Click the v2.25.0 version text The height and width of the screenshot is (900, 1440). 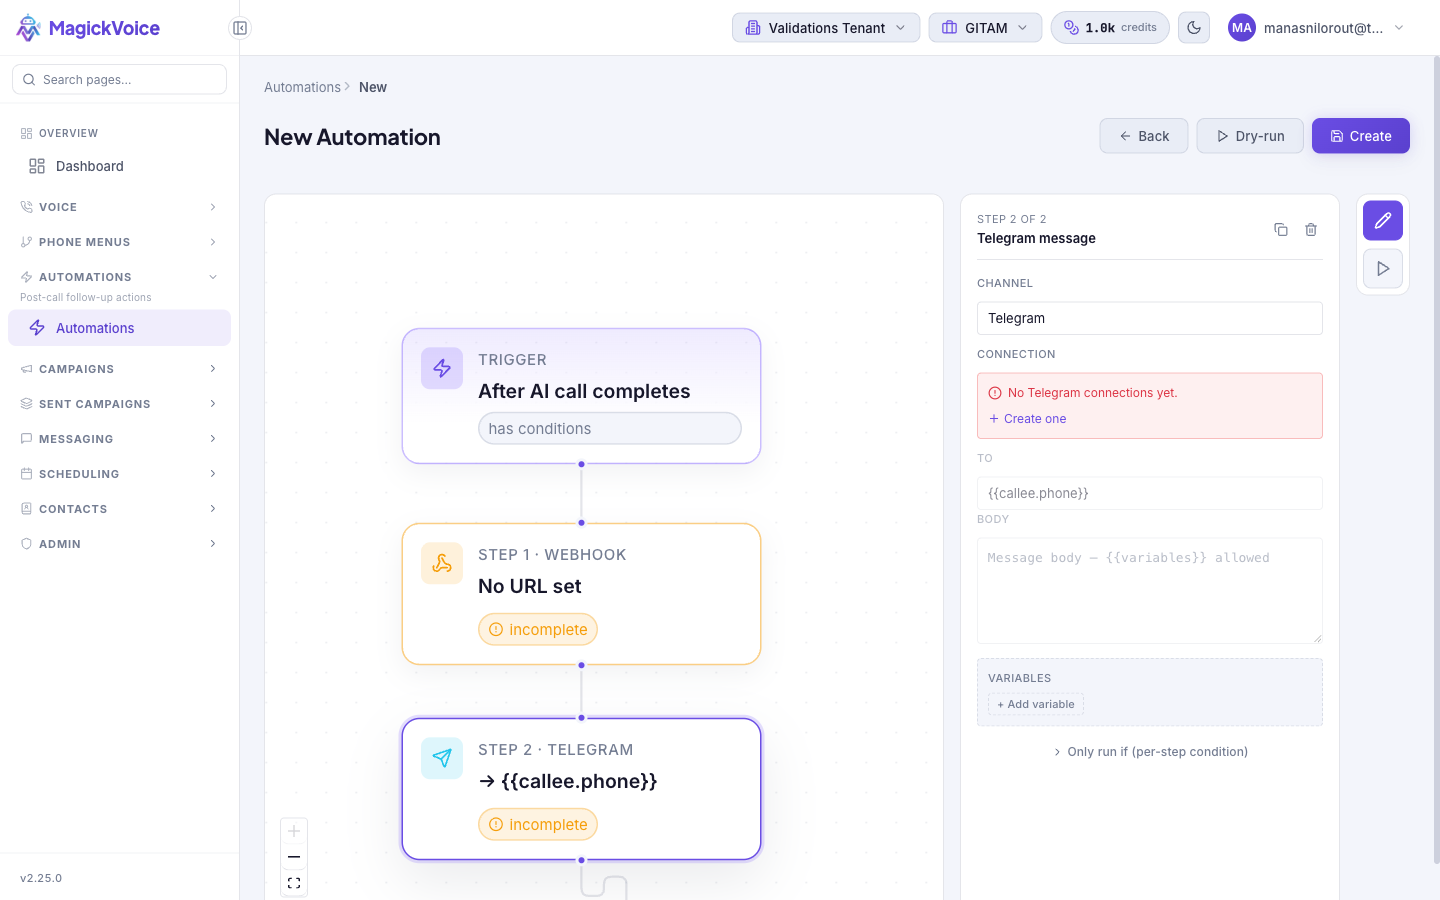coord(41,878)
